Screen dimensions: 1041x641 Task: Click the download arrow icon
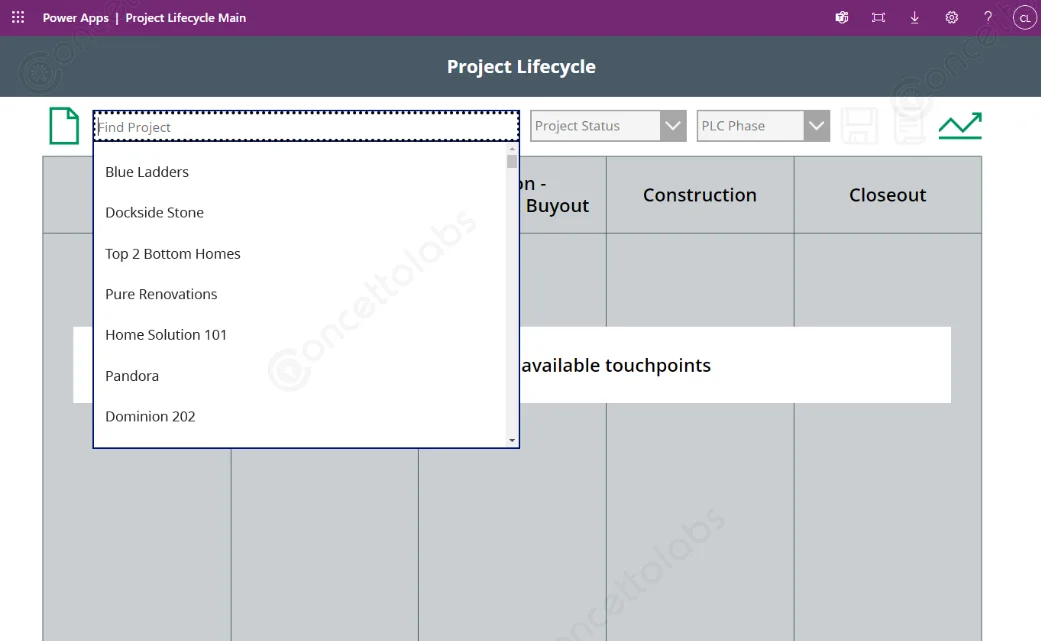click(914, 18)
